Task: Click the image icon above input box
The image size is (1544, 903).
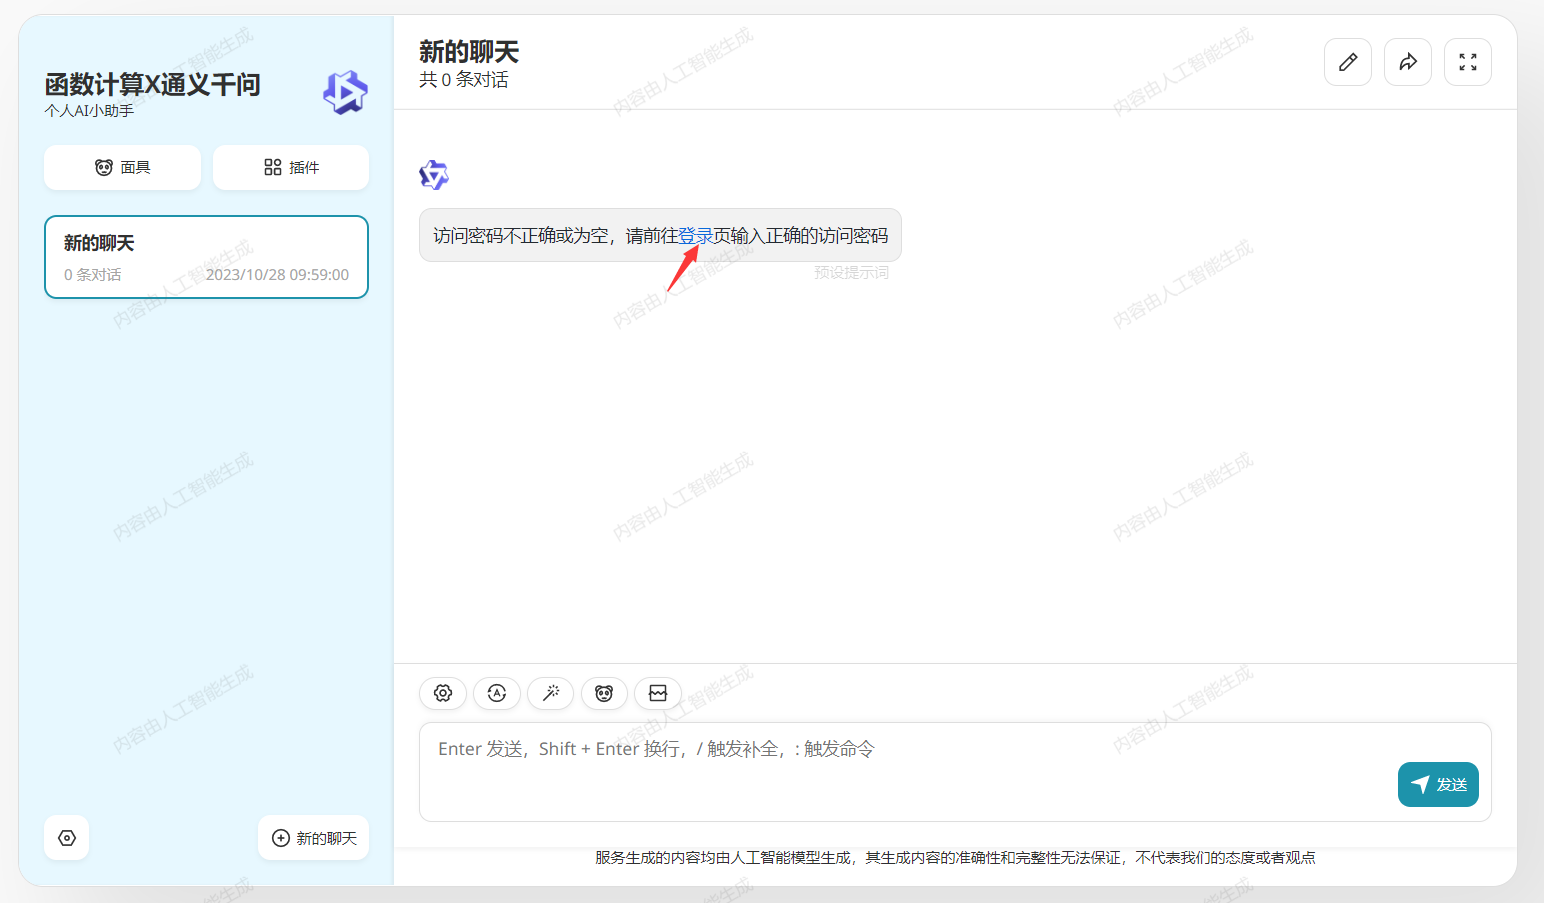Action: 658,693
